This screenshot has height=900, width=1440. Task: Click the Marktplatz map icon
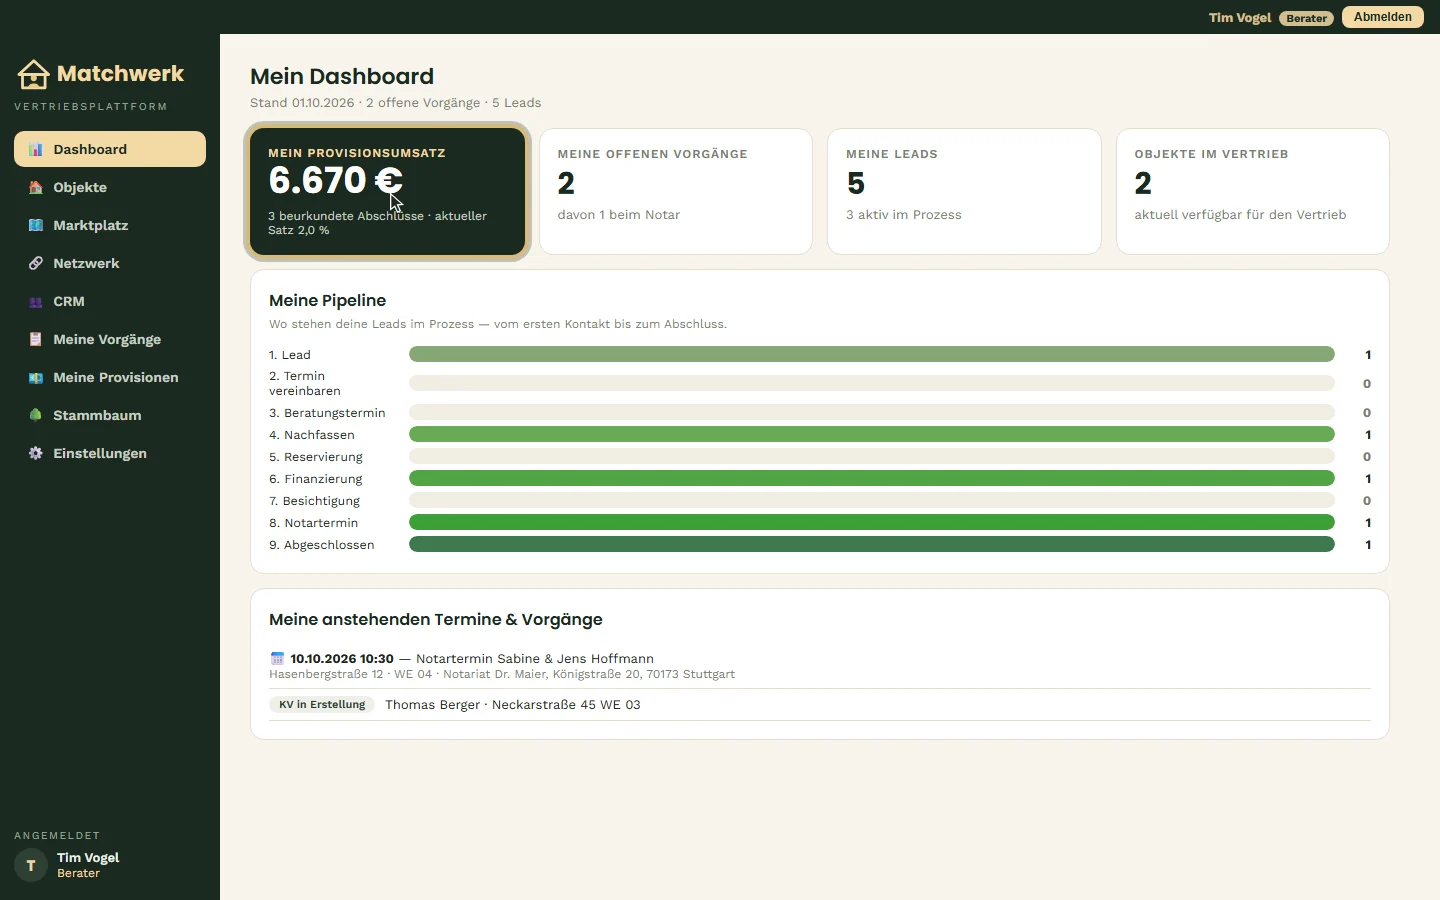pos(36,225)
